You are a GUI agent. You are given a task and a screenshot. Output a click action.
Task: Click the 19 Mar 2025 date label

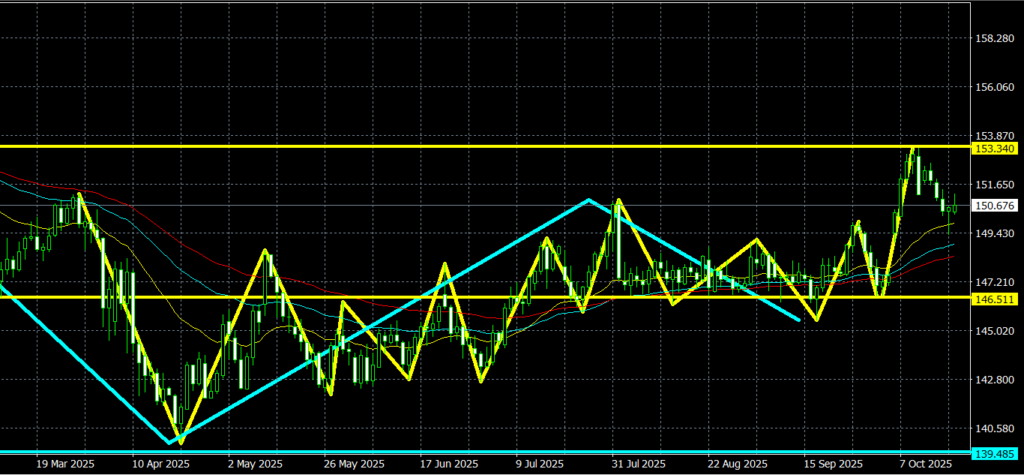coord(64,464)
